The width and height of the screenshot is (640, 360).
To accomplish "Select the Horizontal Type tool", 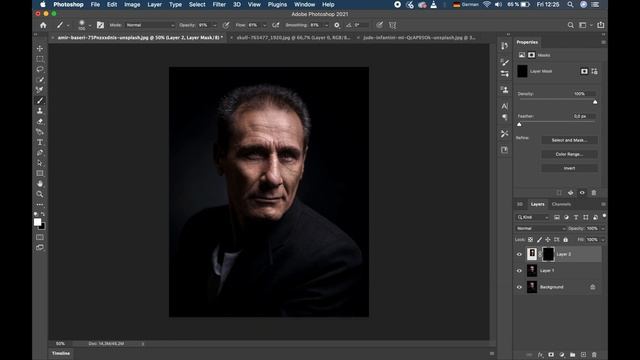I will [x=40, y=142].
